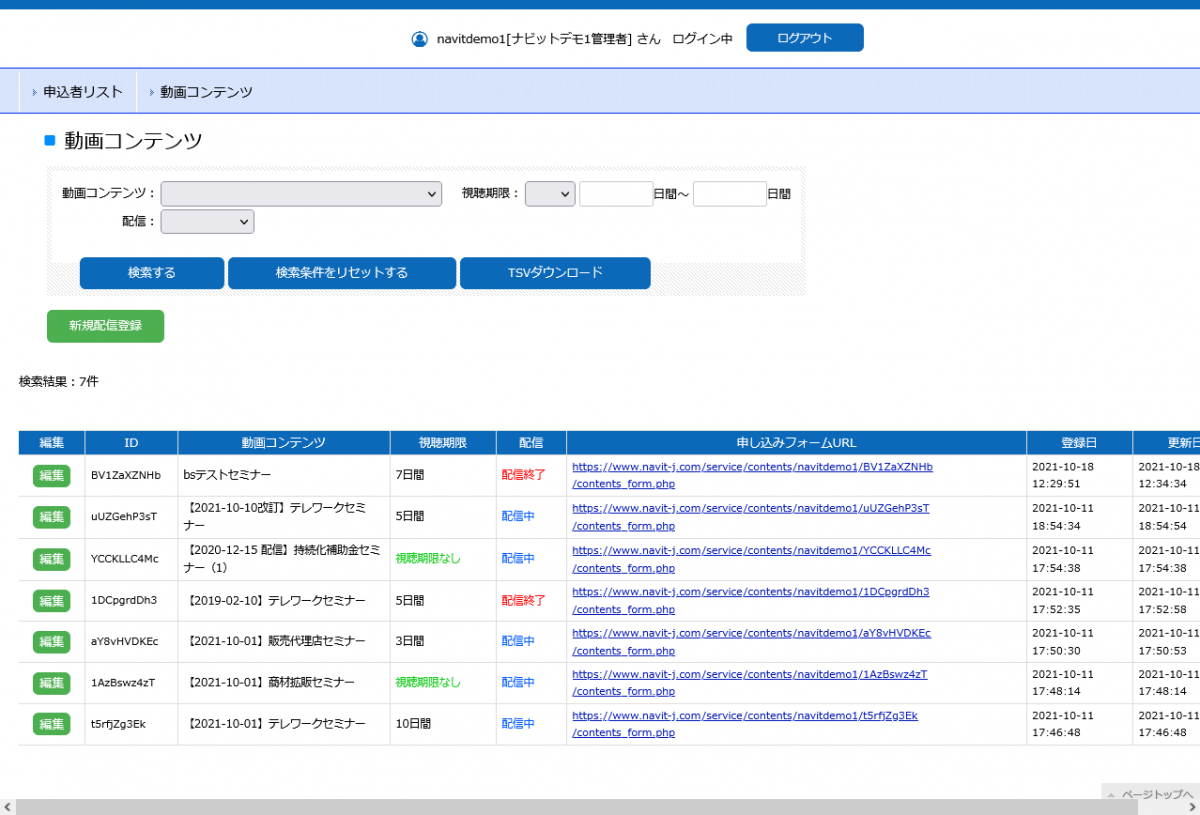Click the horizontal scrollbar at the bottom
The height and width of the screenshot is (815, 1200).
[x=600, y=807]
